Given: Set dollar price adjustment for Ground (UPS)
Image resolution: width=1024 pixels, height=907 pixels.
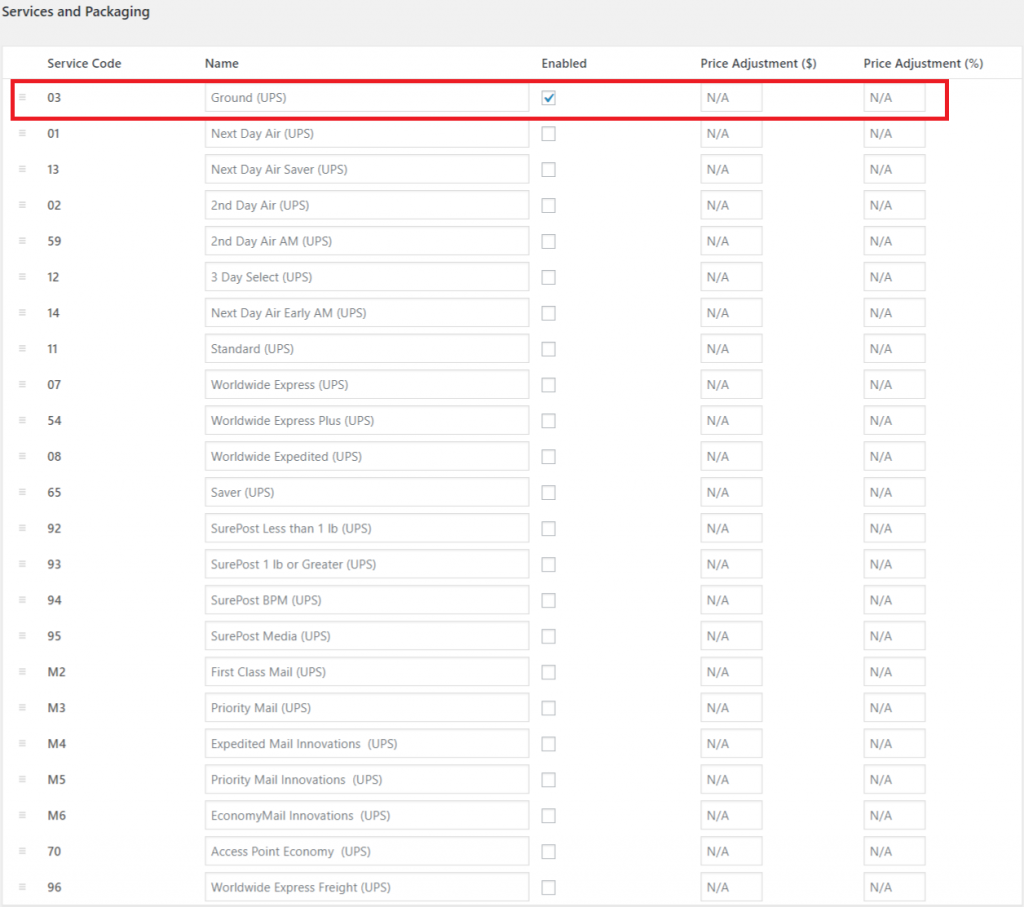Looking at the screenshot, I should 731,97.
